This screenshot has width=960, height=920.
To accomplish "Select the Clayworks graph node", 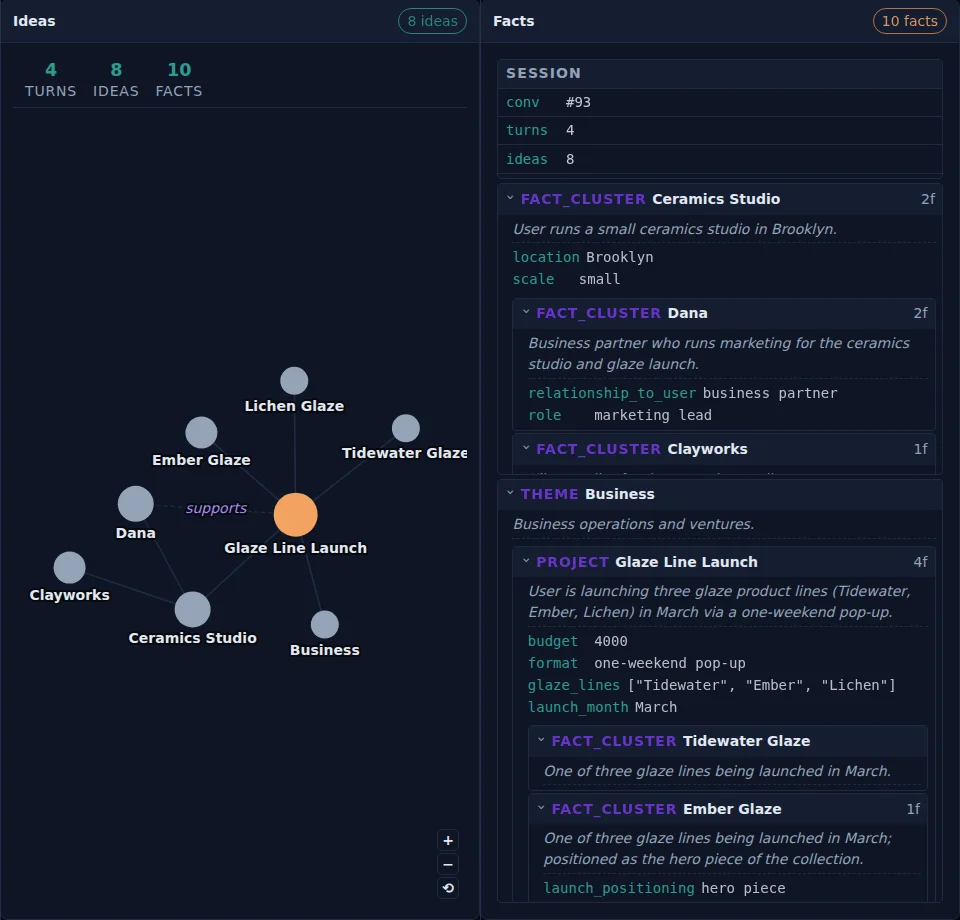I will (x=69, y=567).
